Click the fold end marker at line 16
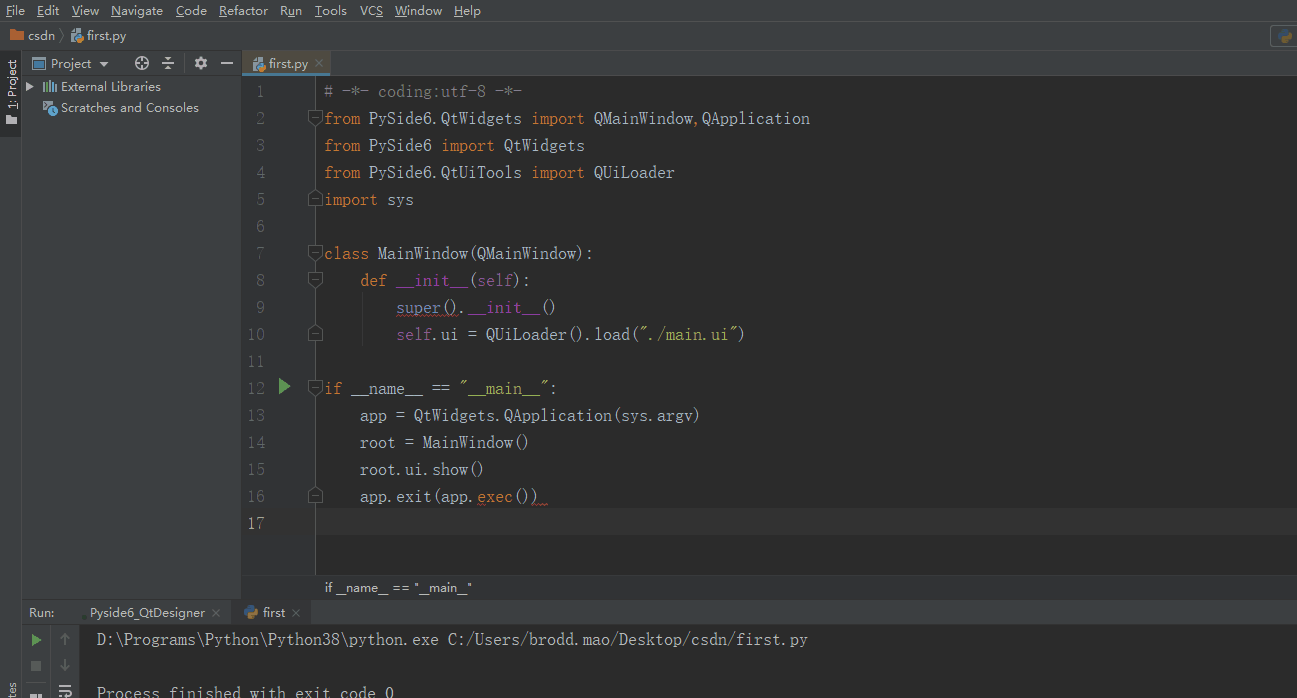Image resolution: width=1297 pixels, height=698 pixels. [315, 495]
